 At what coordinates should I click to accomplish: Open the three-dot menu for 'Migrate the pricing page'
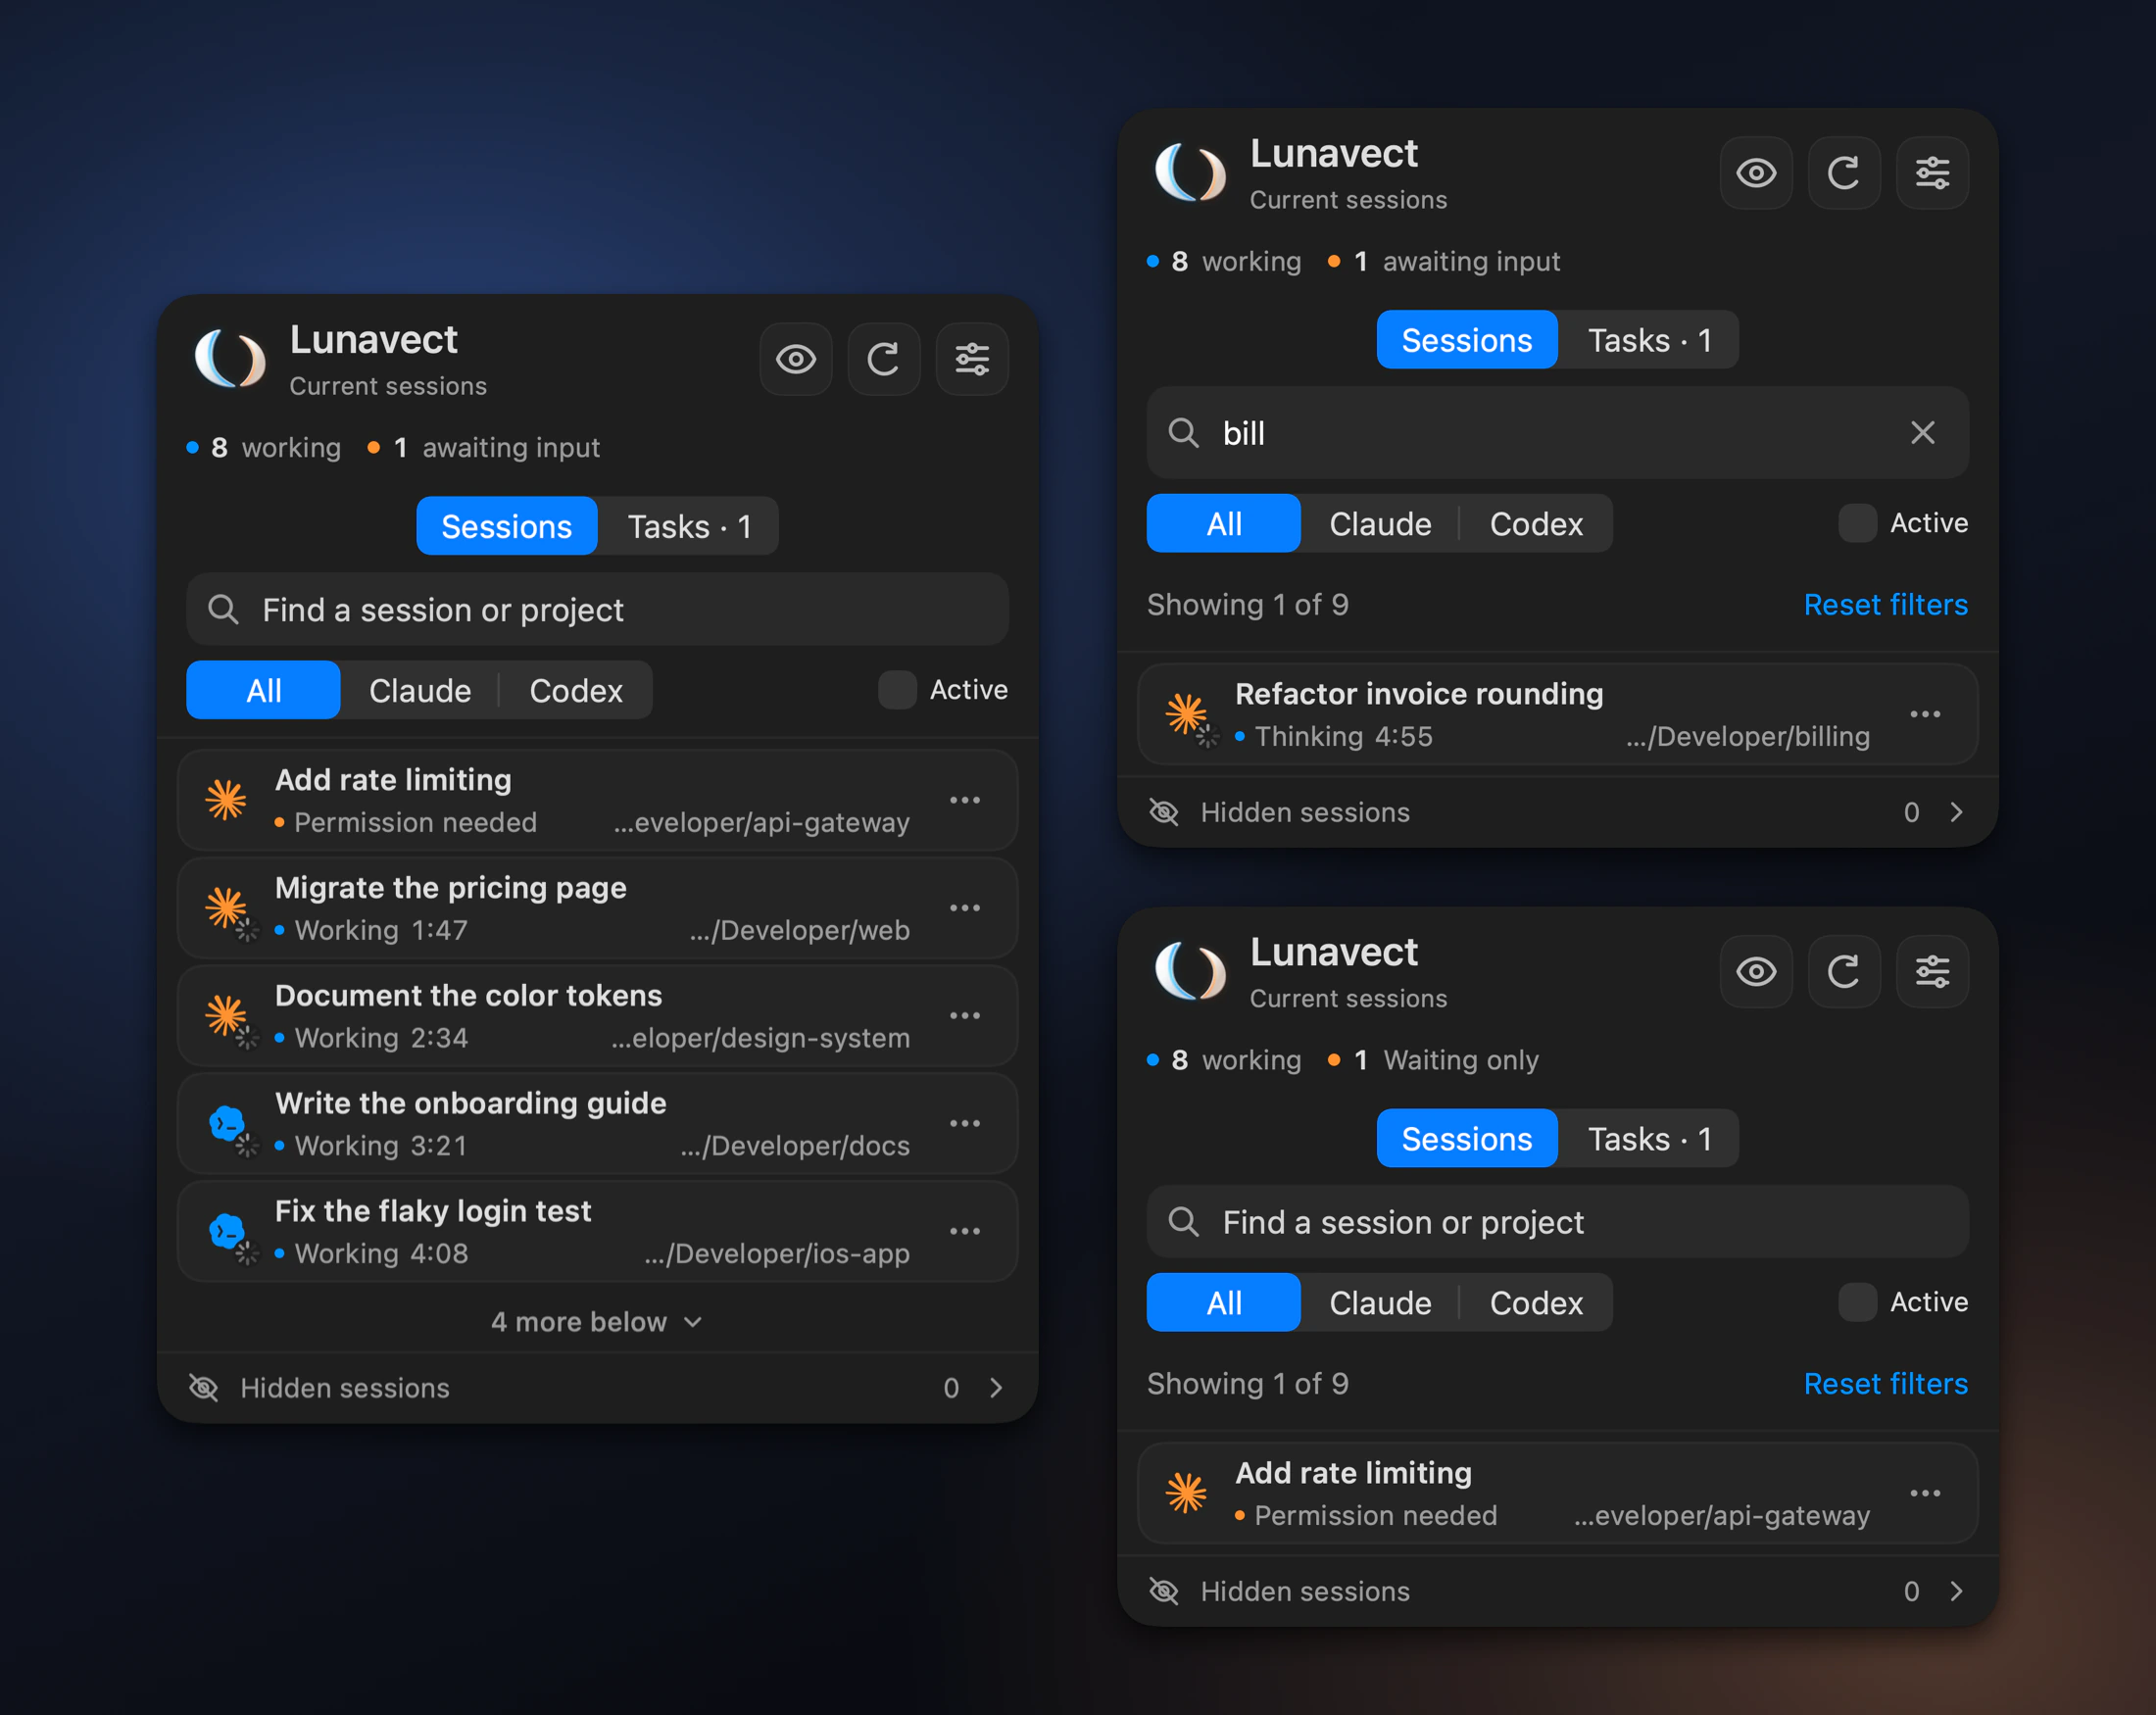pos(965,908)
